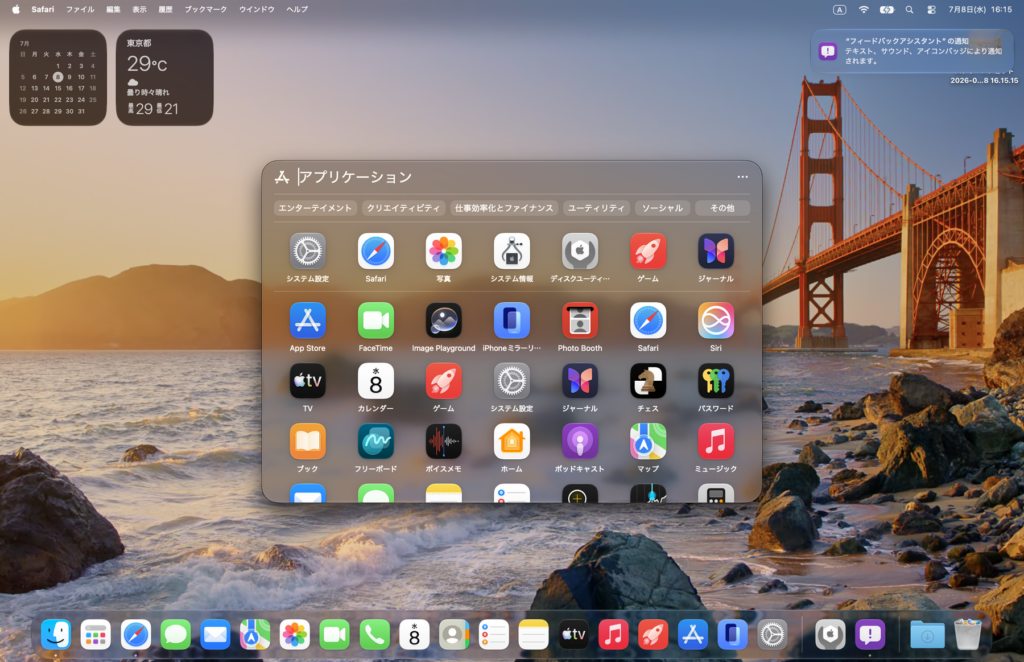The height and width of the screenshot is (662, 1024).
Task: Open Mail from the Dock
Action: coord(216,635)
